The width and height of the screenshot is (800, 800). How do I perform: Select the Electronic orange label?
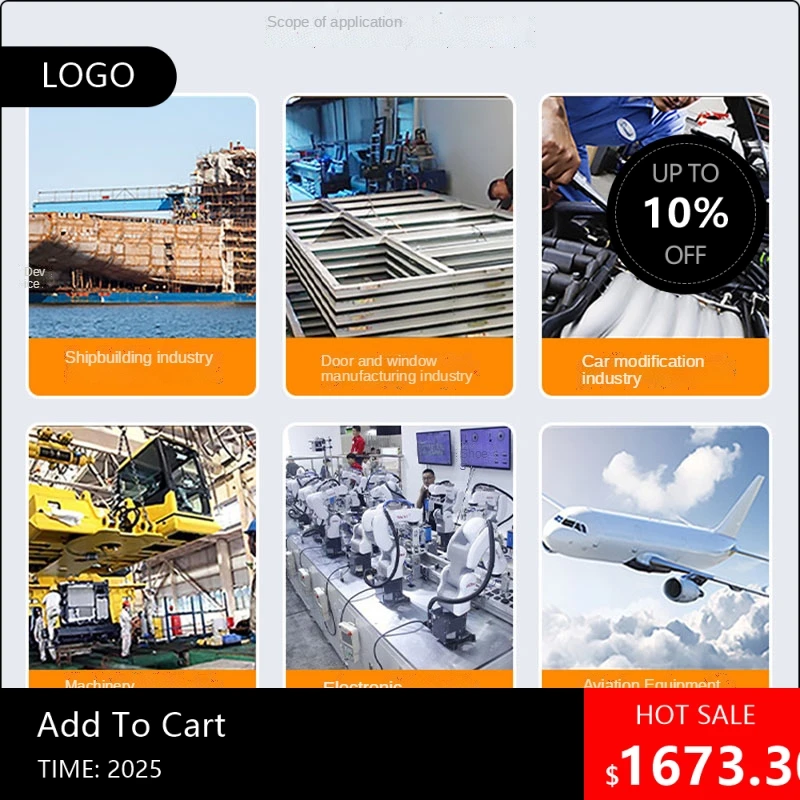pos(399,679)
